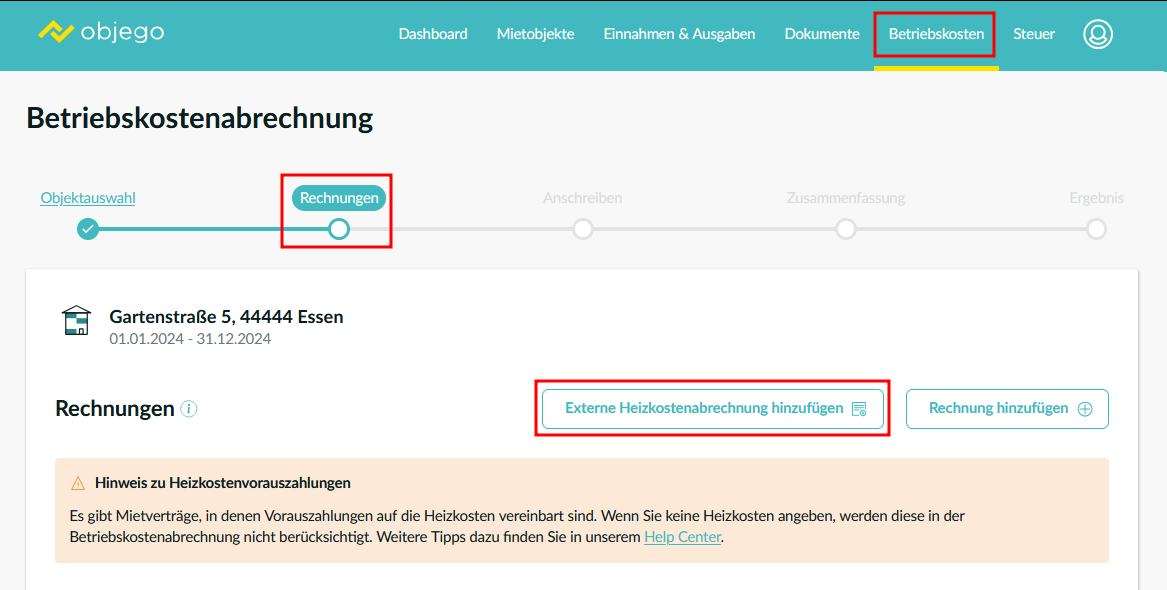This screenshot has width=1167, height=590.
Task: Click the address Gartenstraße 5, 44444 Essen
Action: [226, 317]
